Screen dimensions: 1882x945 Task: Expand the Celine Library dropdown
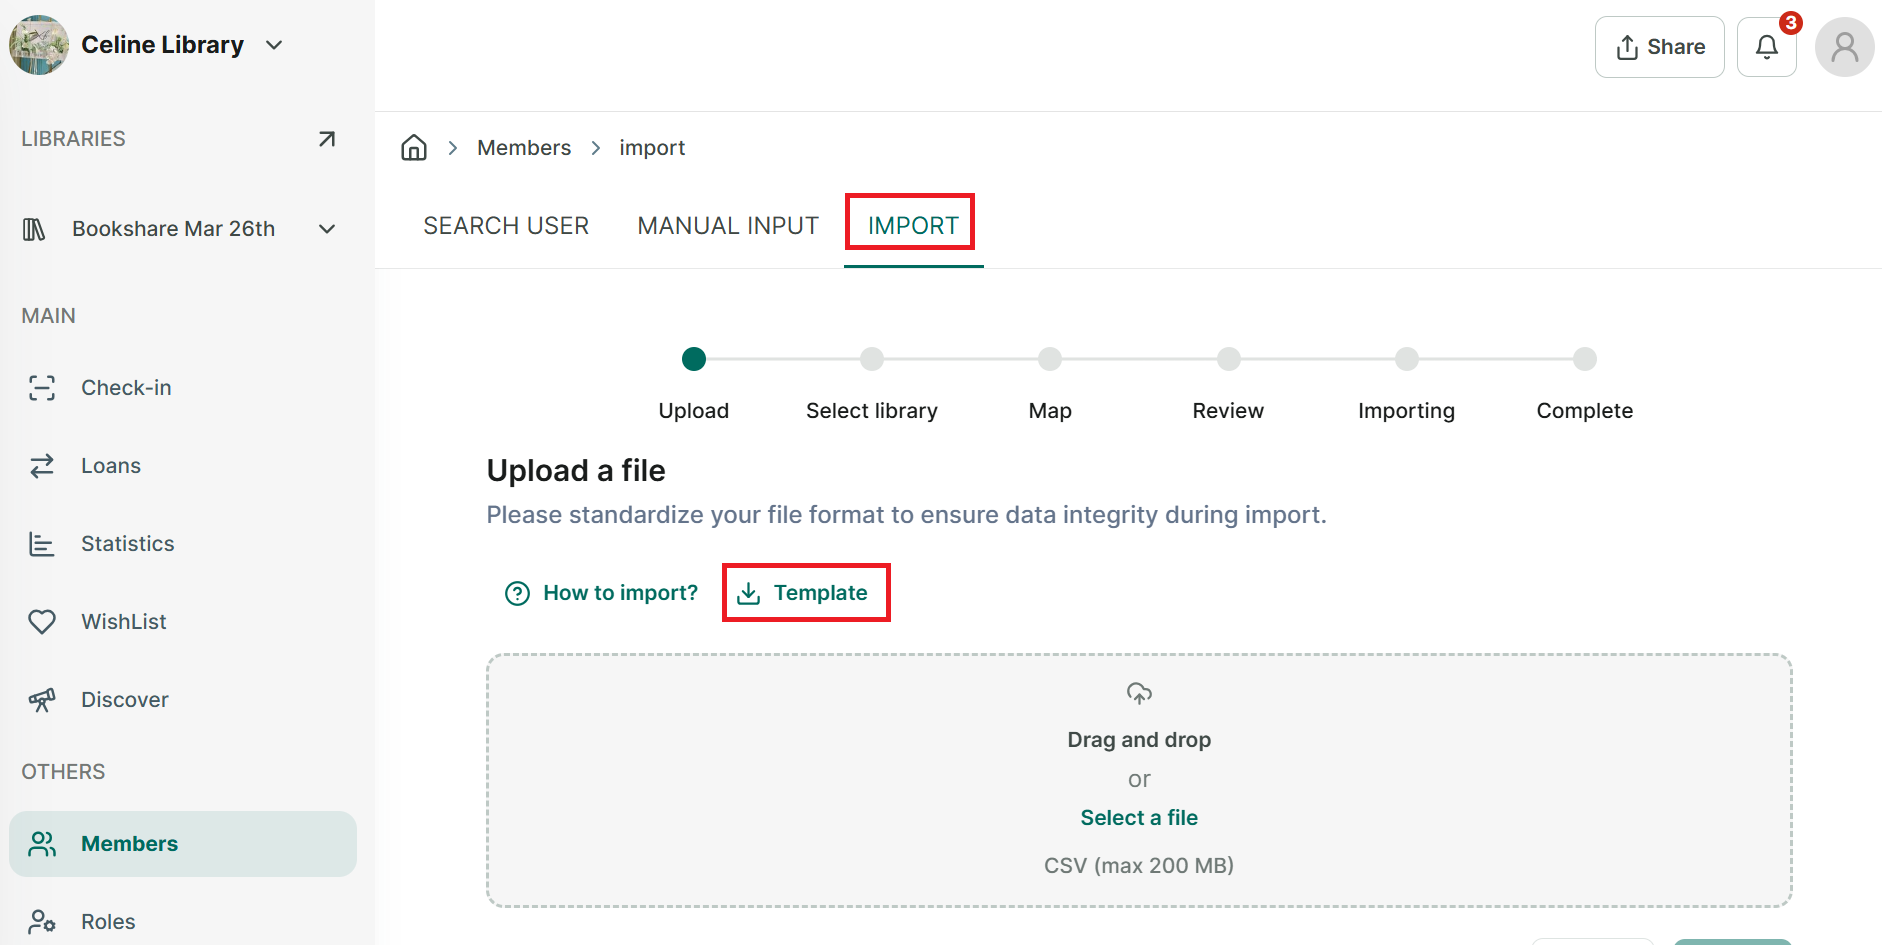click(274, 45)
